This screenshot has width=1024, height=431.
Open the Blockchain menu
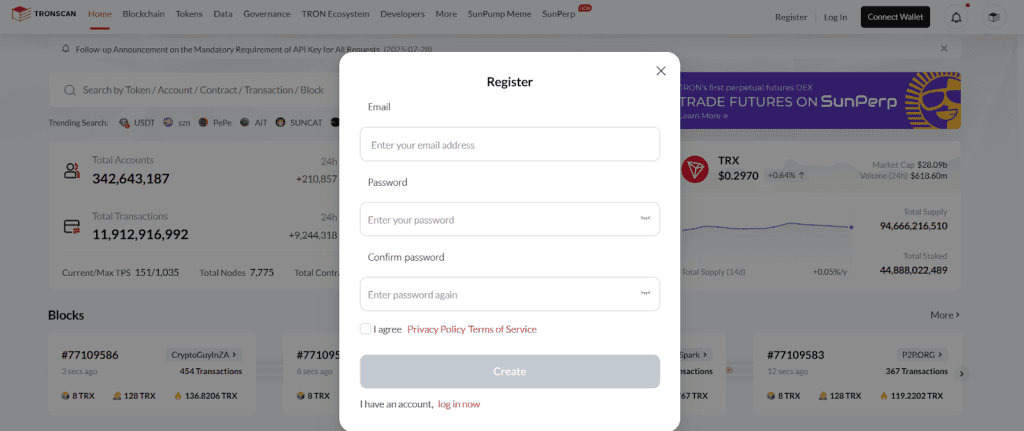[x=144, y=15]
